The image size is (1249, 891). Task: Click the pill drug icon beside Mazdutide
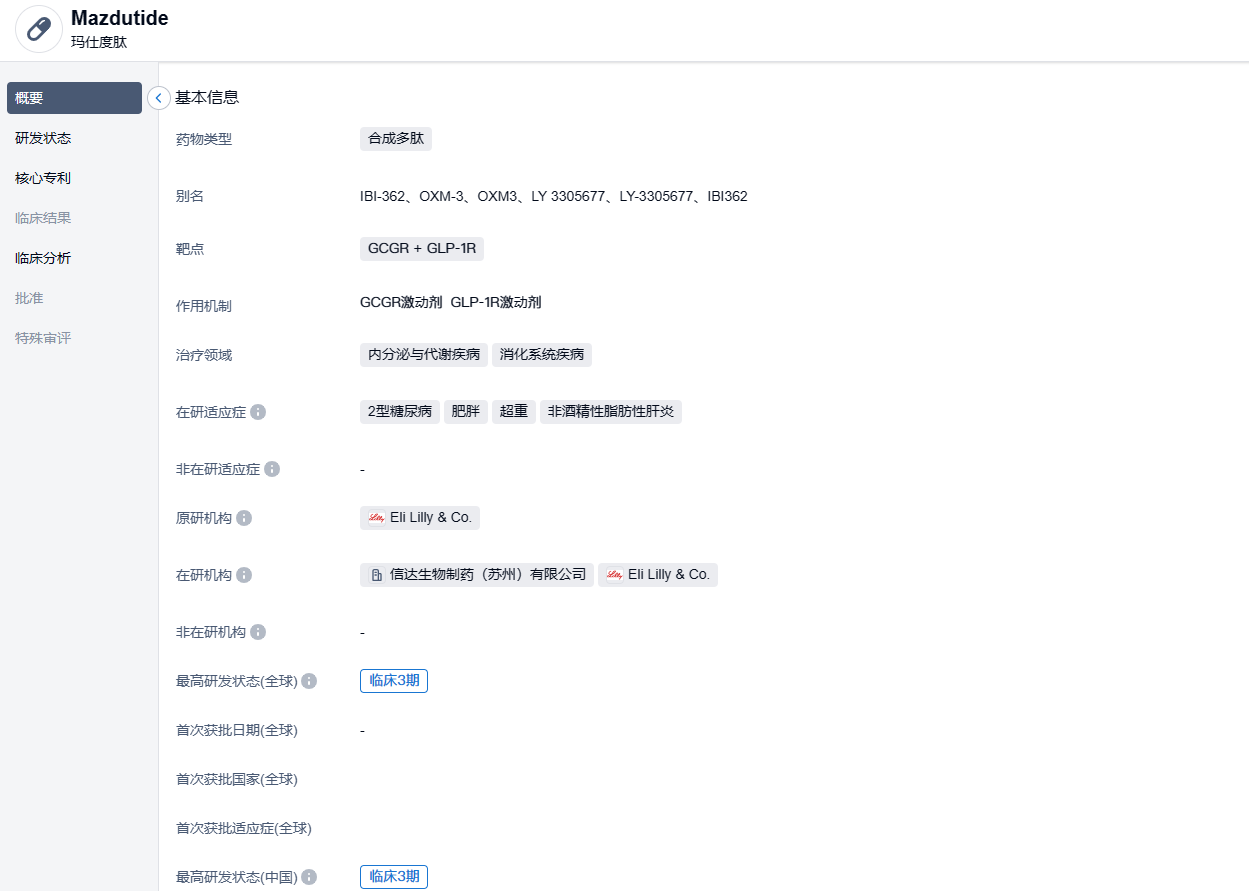(x=39, y=29)
